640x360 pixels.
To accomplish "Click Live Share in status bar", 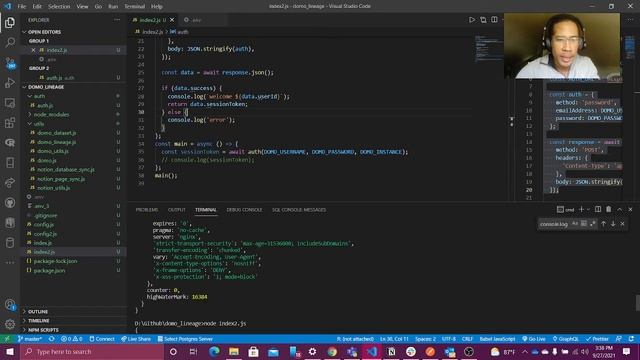I will click(x=136, y=339).
